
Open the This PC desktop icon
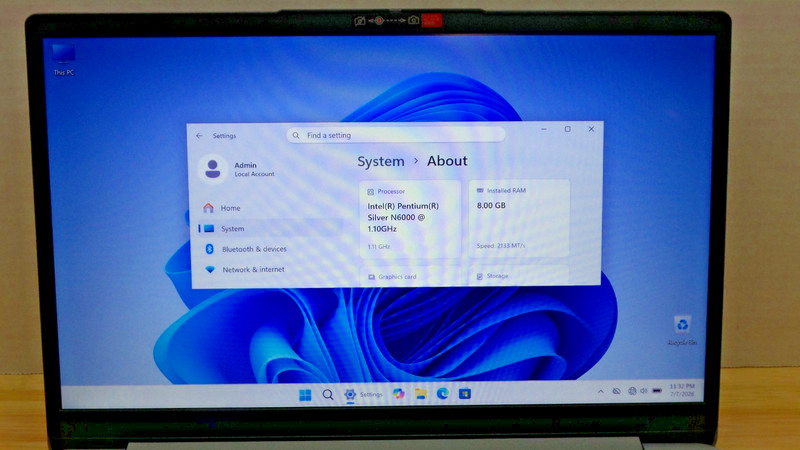[x=63, y=60]
